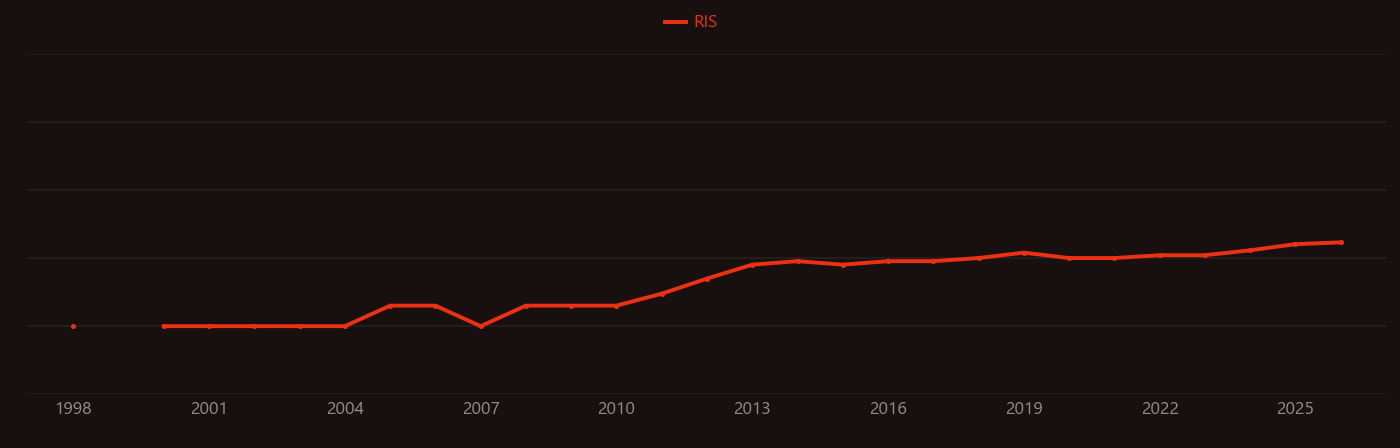Select the RIS data point above 2013
This screenshot has height=448, width=1400.
tap(752, 265)
